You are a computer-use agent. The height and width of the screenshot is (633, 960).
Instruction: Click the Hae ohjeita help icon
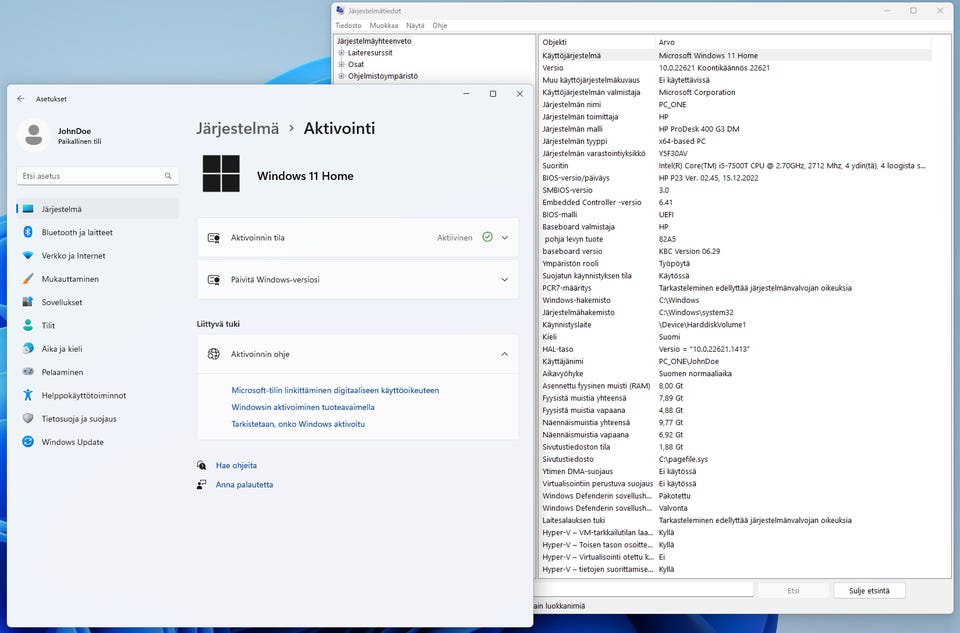[201, 465]
